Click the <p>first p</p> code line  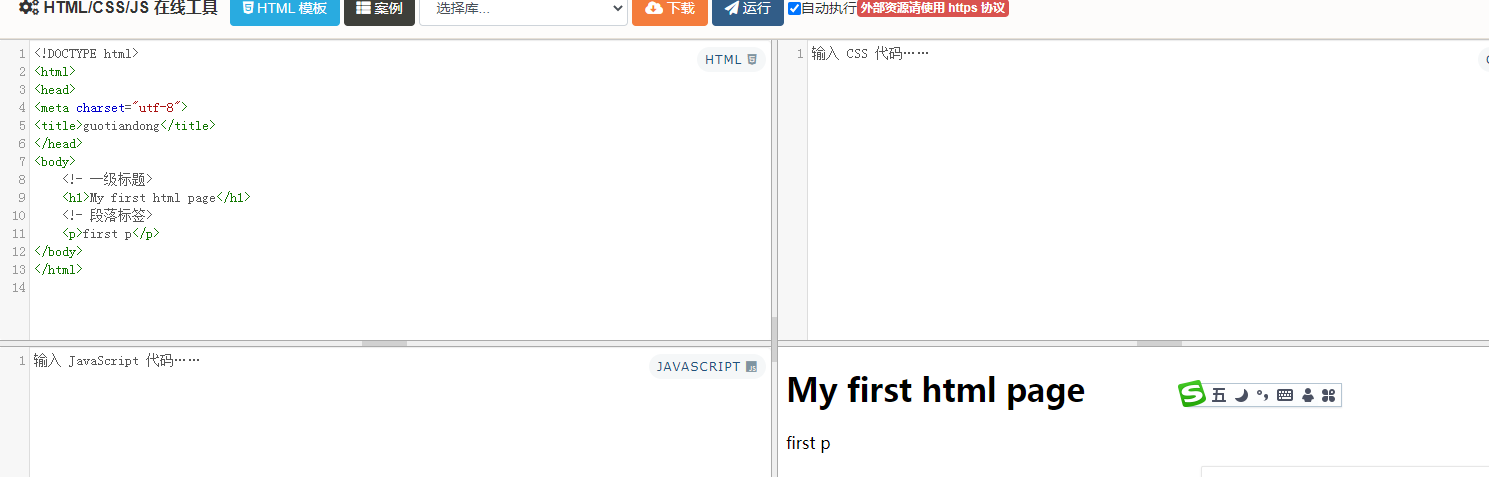click(111, 234)
